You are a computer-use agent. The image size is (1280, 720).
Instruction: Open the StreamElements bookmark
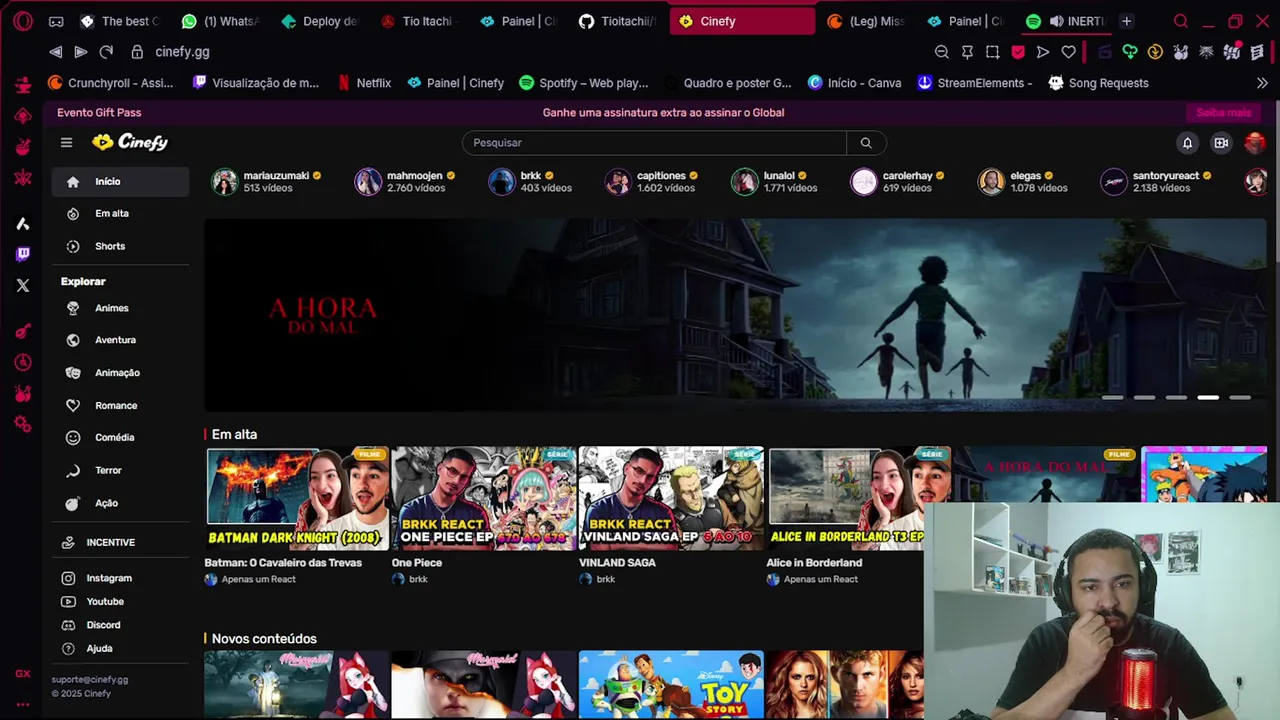tap(975, 83)
